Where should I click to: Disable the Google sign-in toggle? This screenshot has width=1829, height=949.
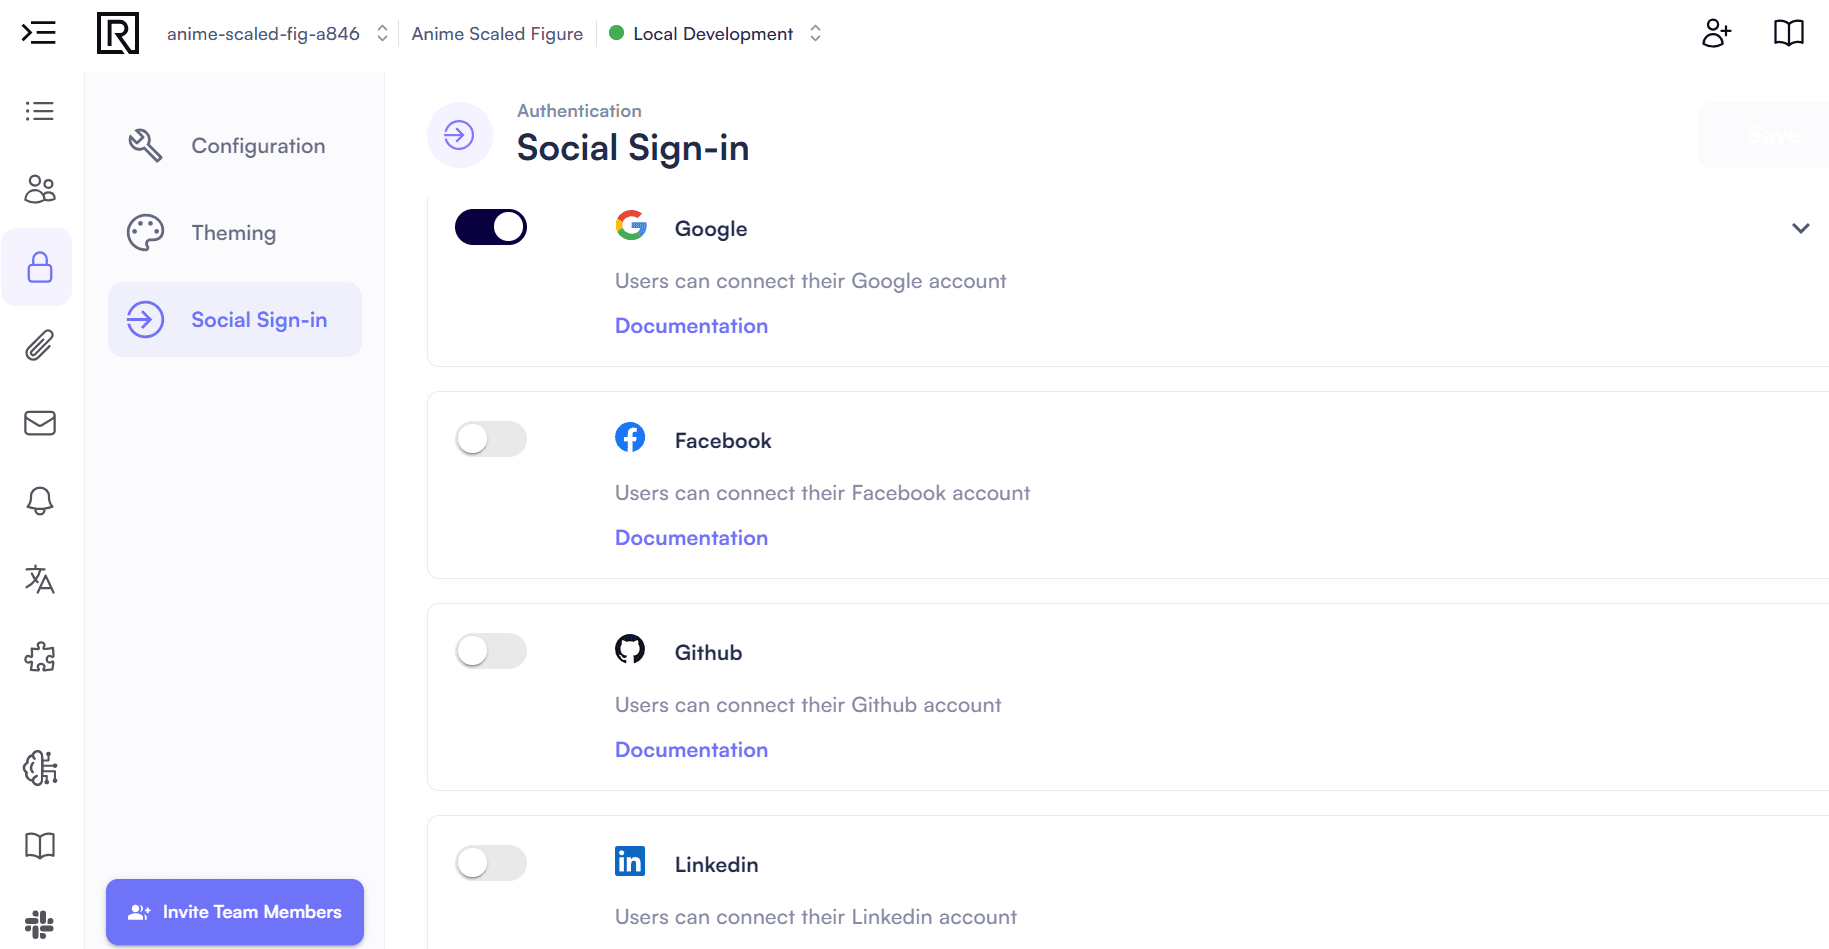click(x=490, y=227)
